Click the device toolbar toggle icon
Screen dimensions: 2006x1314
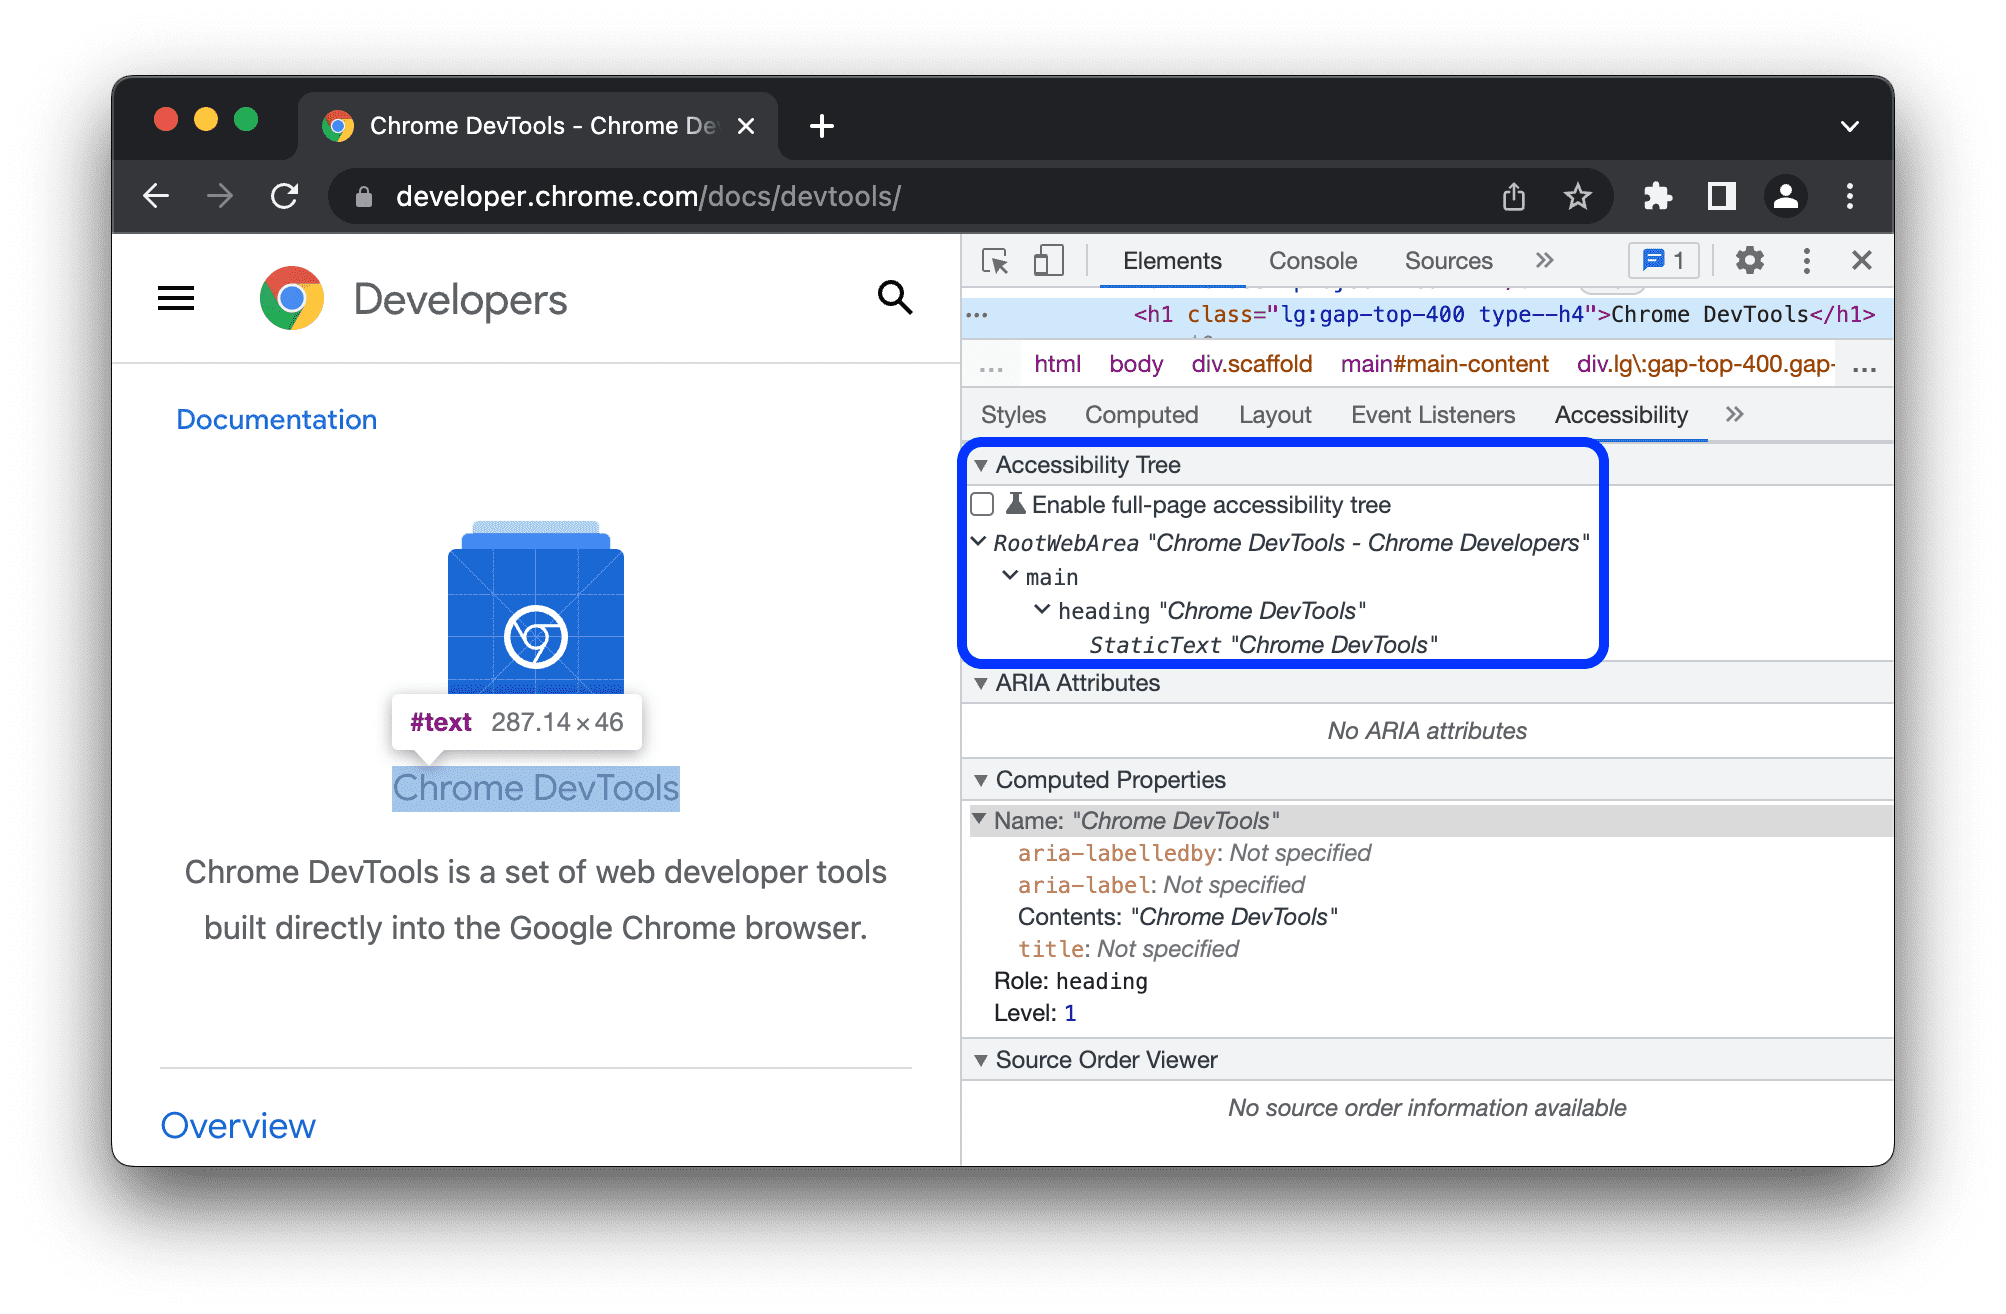1047,261
